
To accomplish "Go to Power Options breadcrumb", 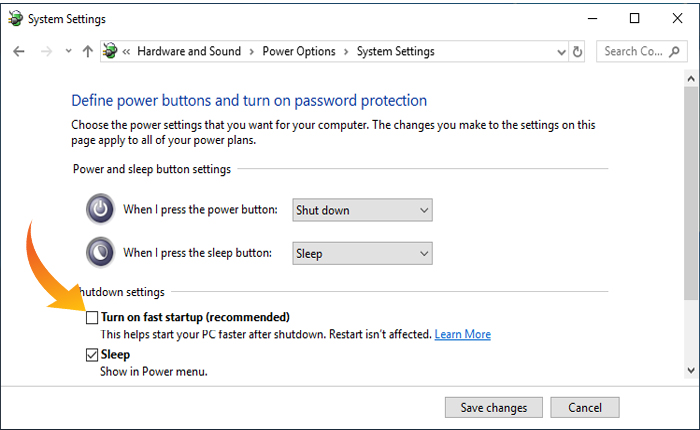I will (299, 51).
